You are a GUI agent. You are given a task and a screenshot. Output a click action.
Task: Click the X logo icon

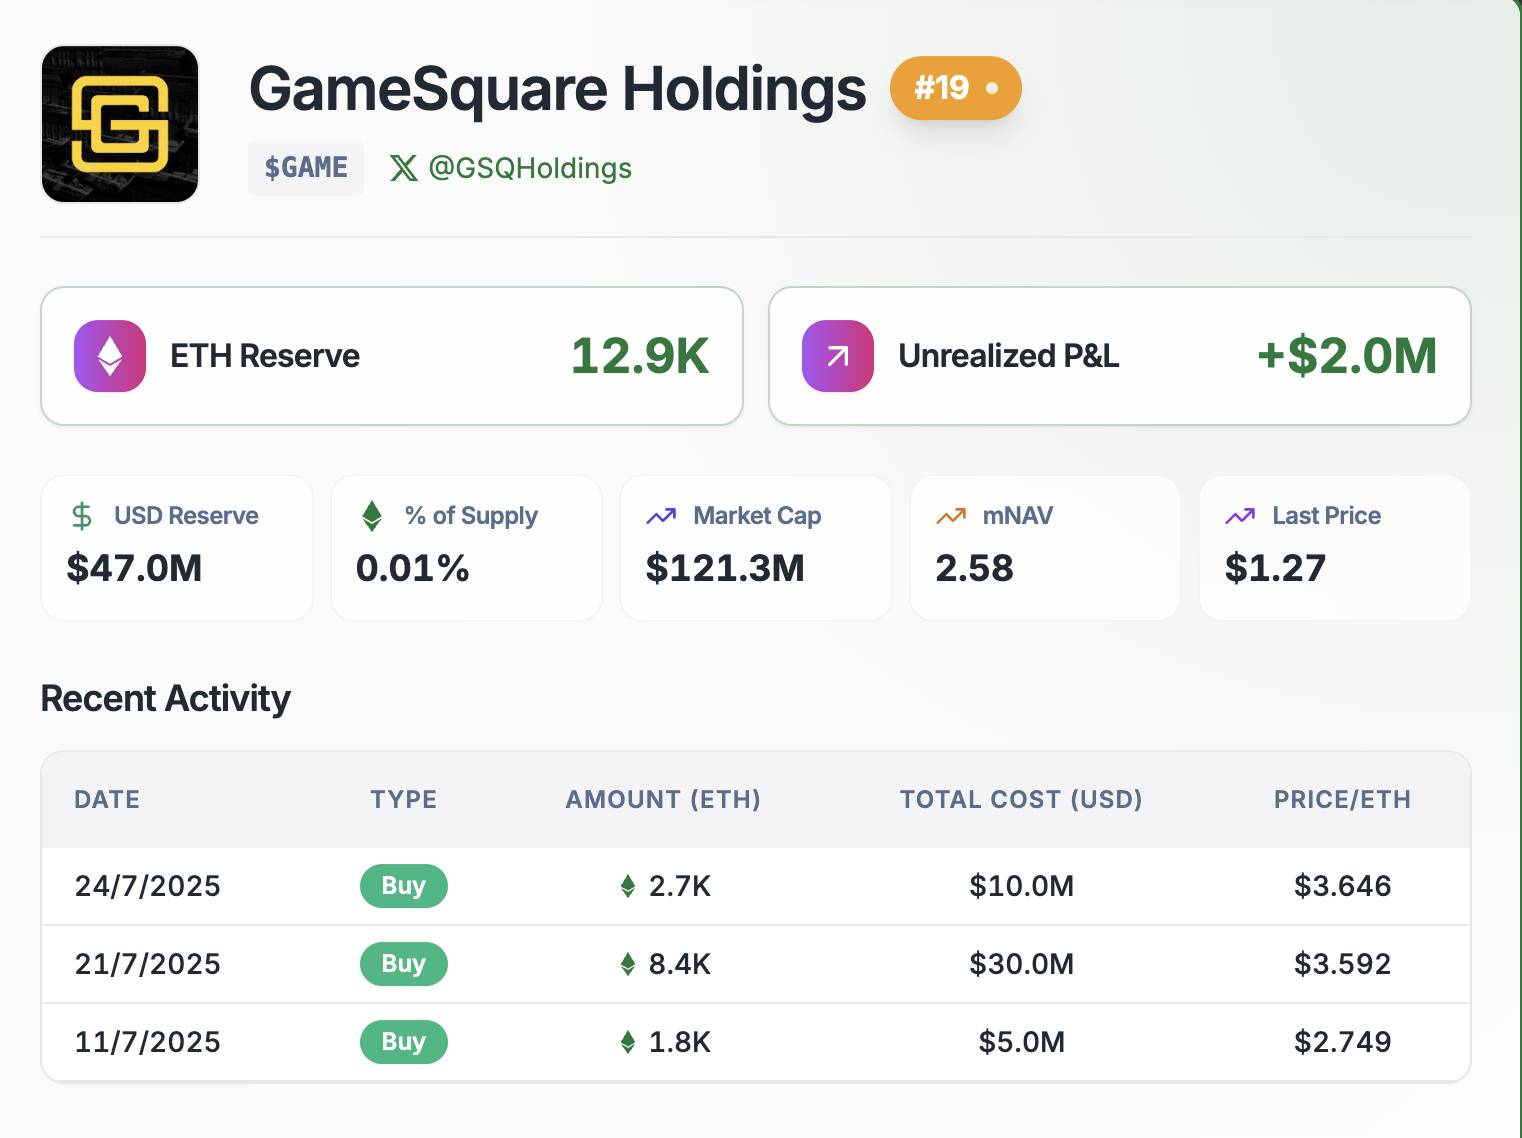(x=404, y=168)
